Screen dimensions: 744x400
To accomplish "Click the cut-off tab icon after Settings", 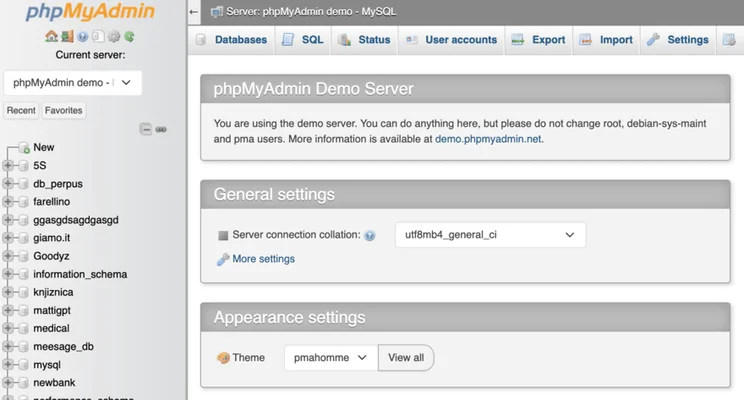I will pos(729,40).
